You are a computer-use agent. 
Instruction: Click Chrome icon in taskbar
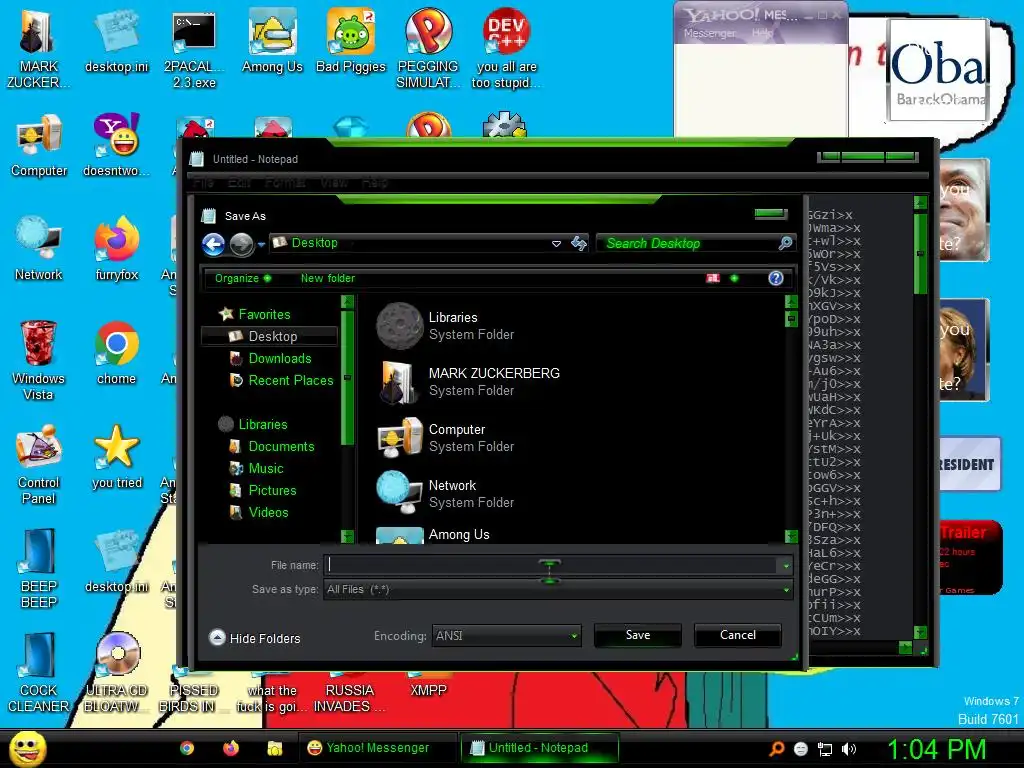click(x=187, y=748)
